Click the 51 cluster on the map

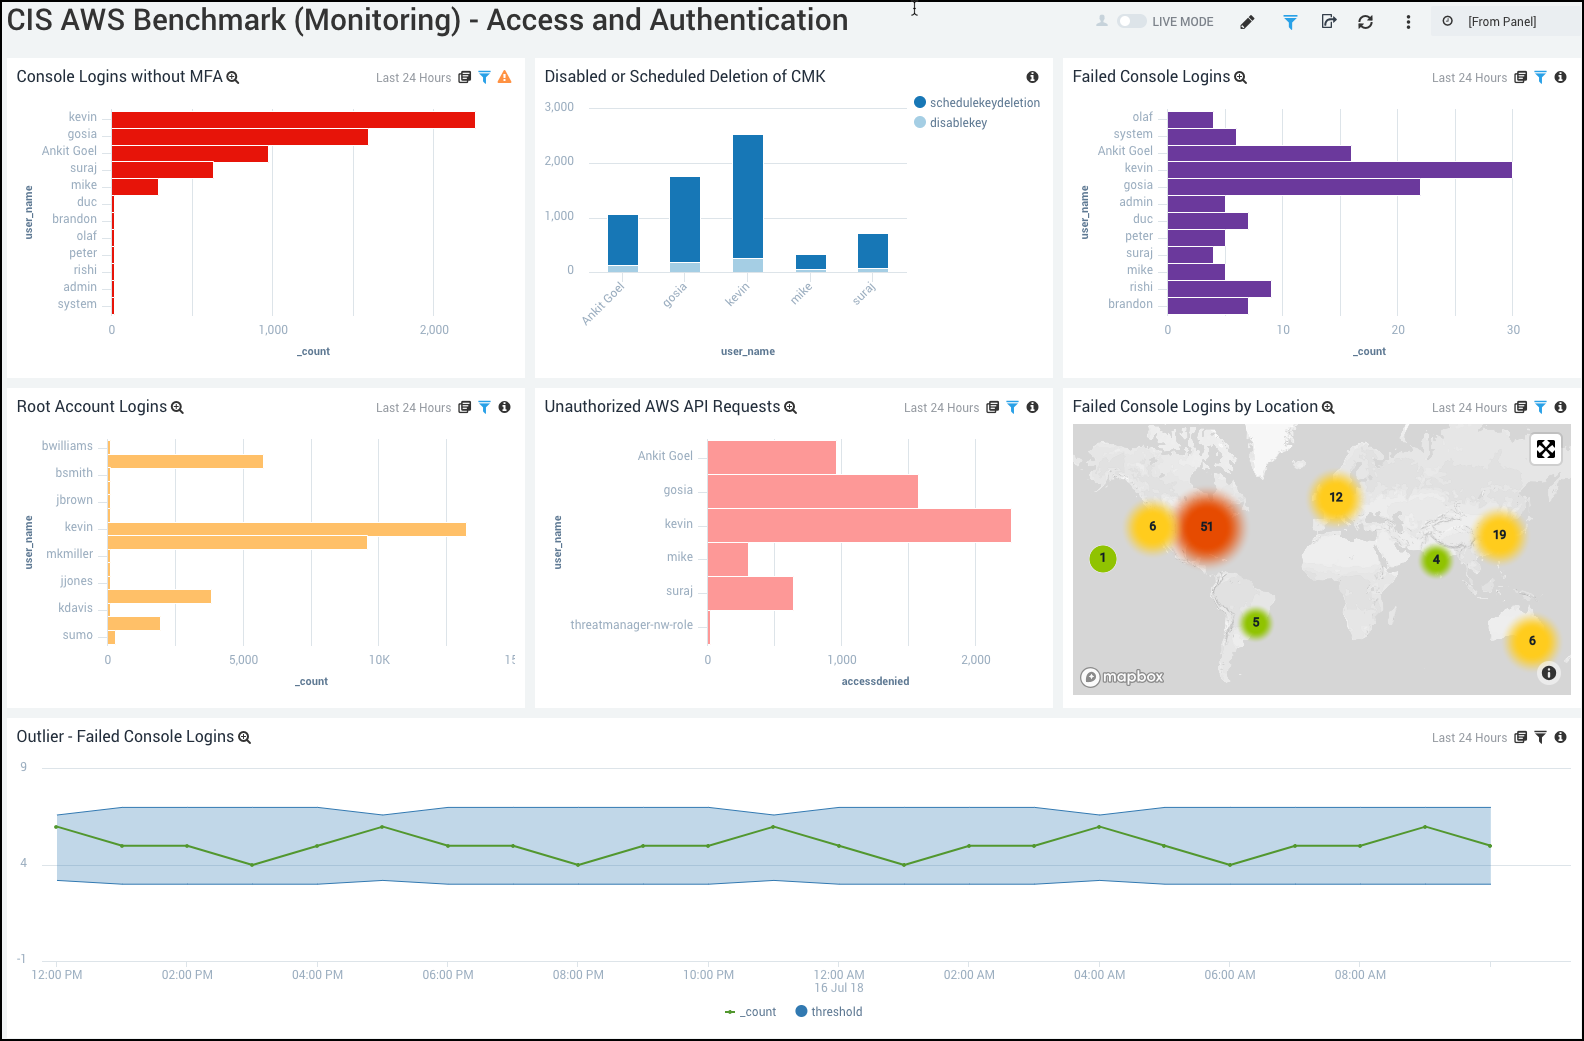1207,527
